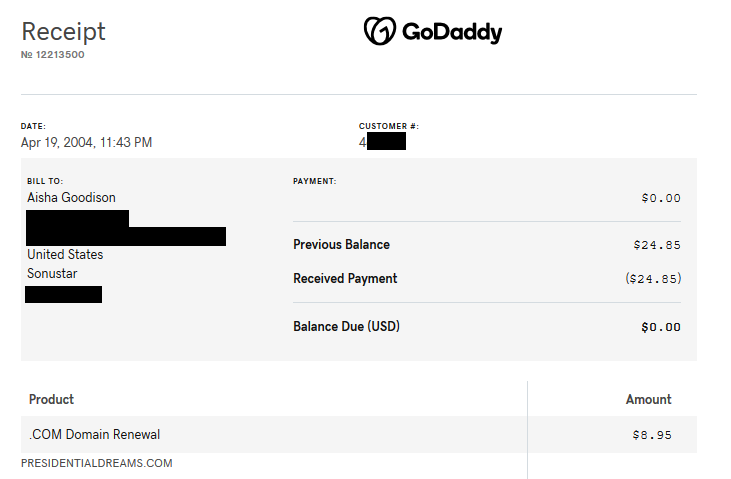Click the date Apr 19, 2004, 11:43 PM

(86, 142)
